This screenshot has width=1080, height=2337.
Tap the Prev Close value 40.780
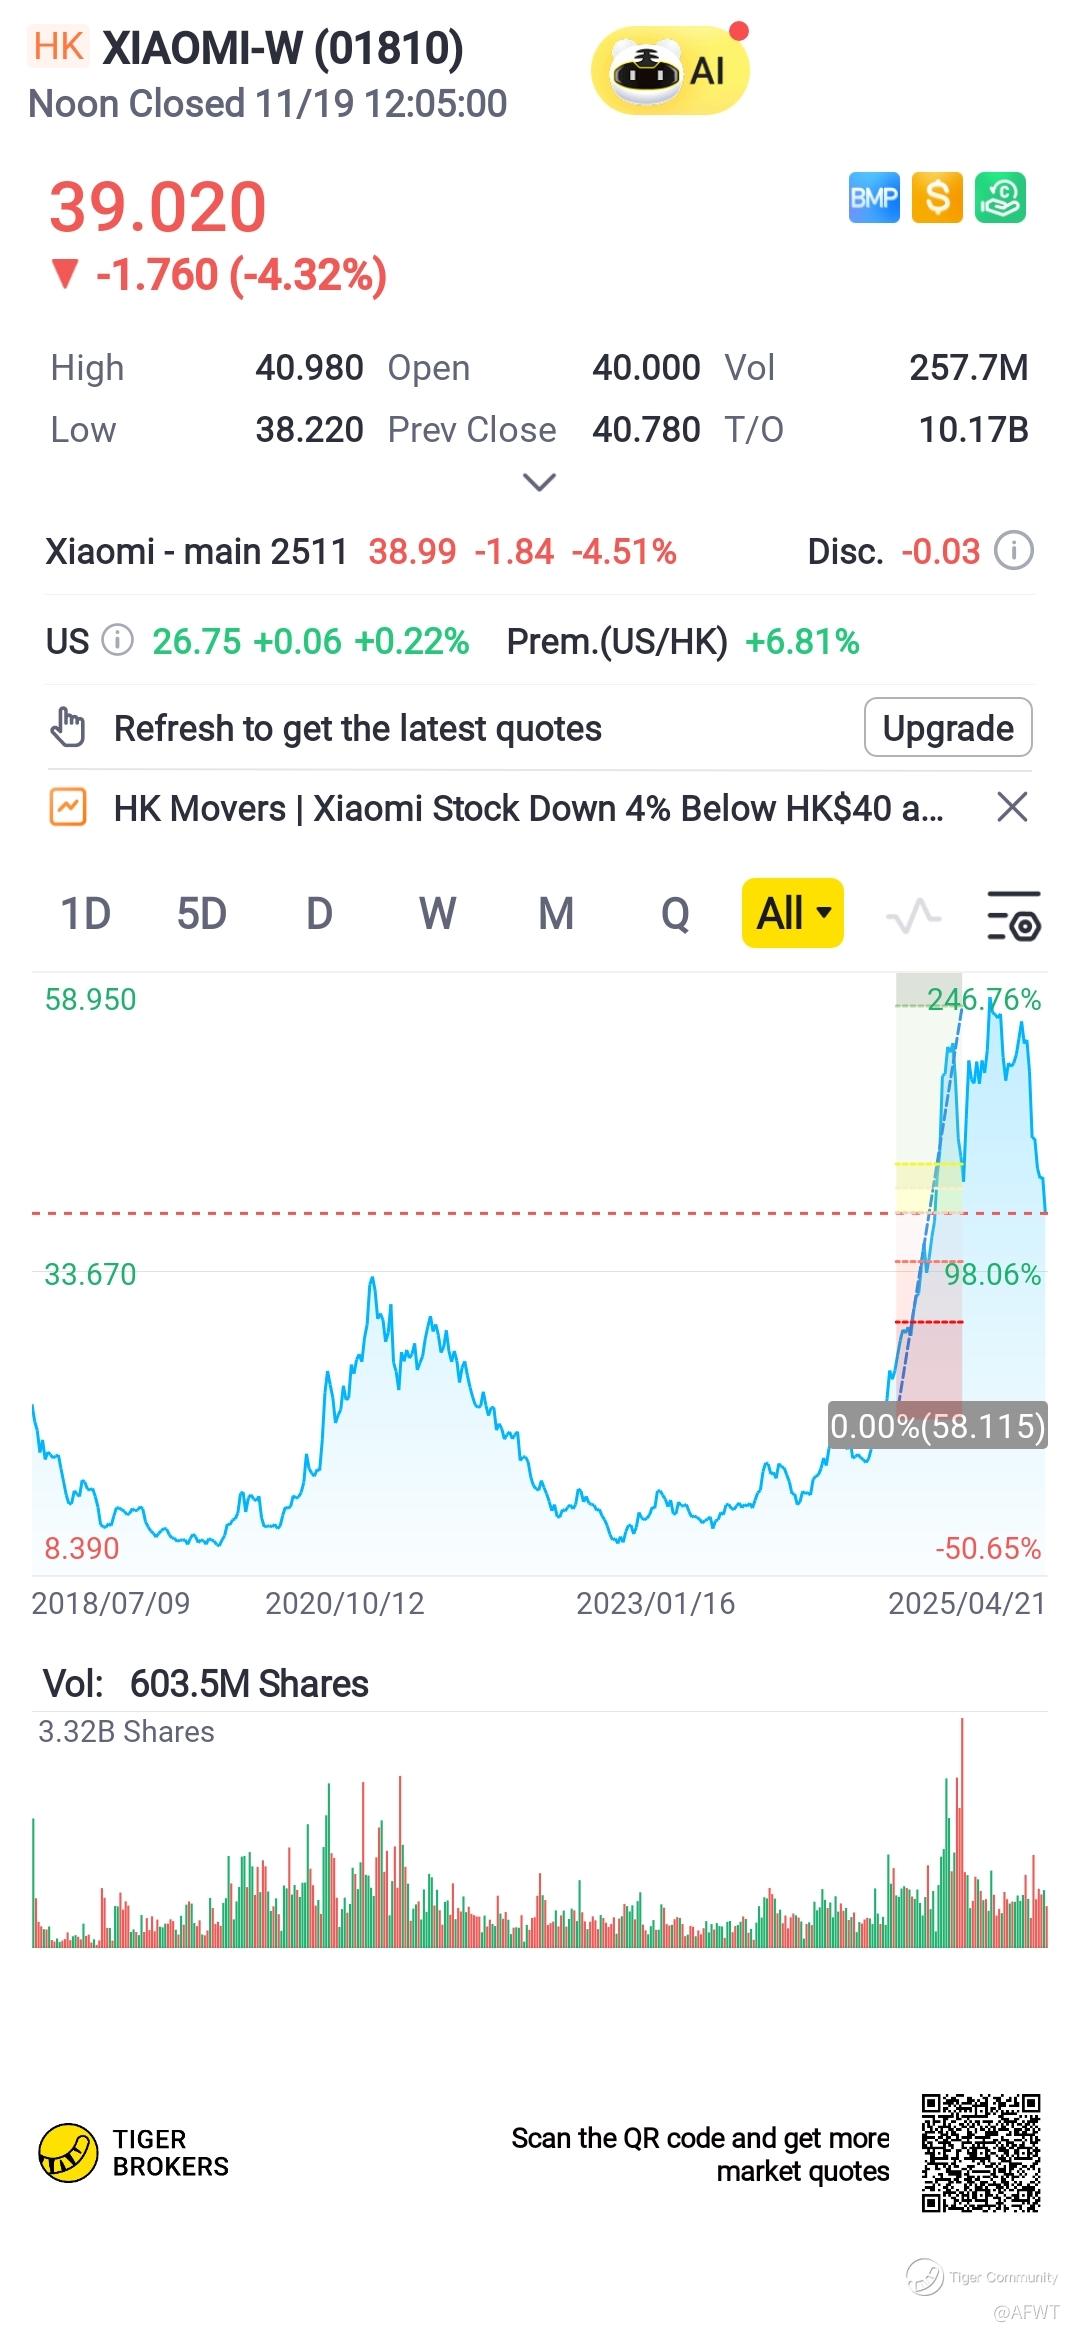click(x=646, y=429)
